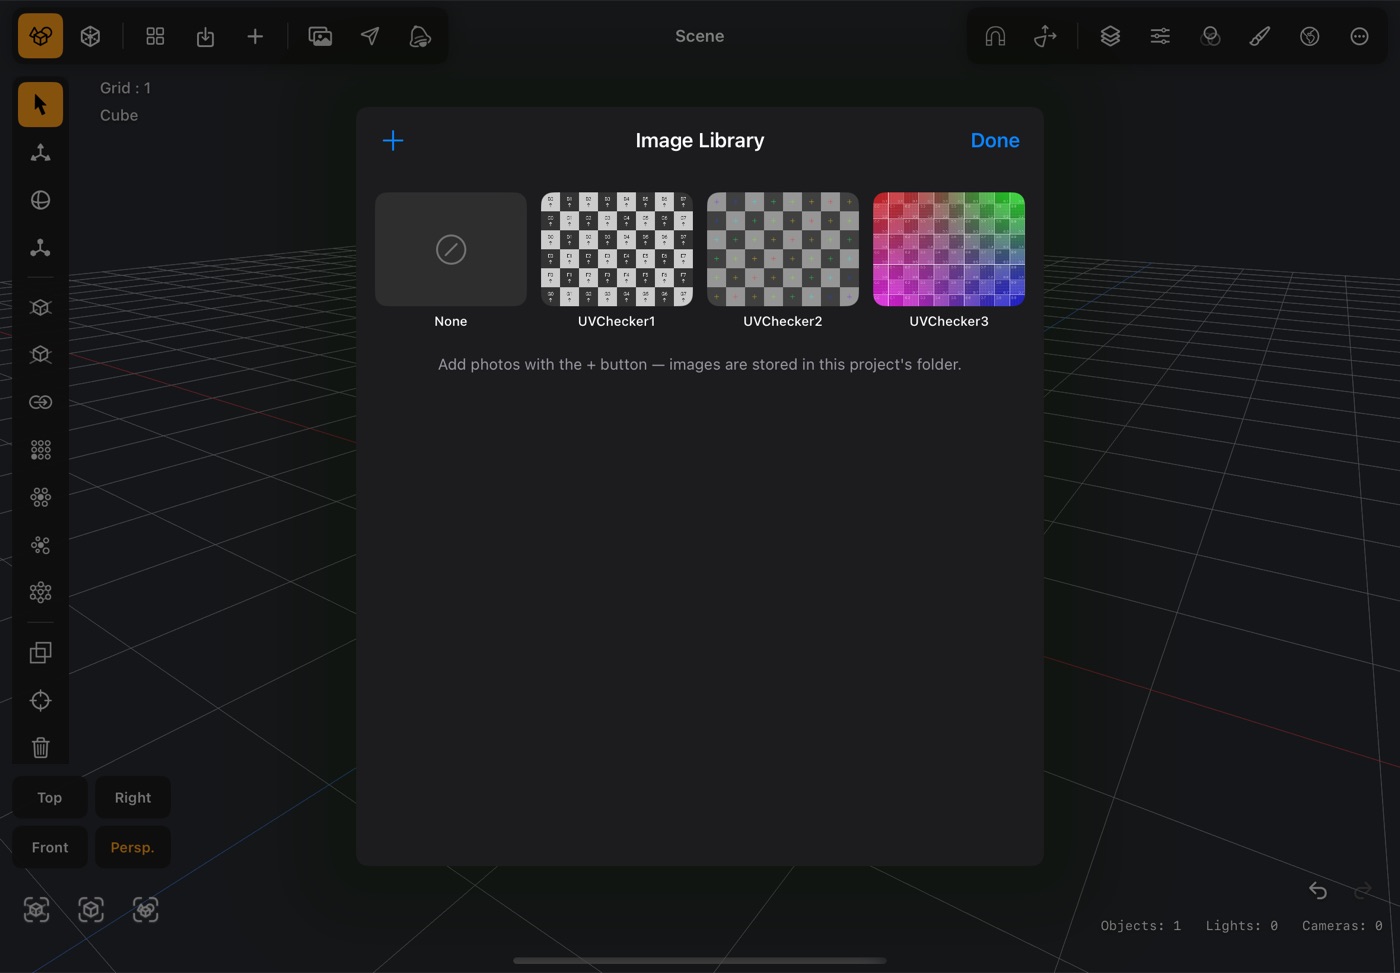
Task: Select the None image option
Action: tap(451, 249)
